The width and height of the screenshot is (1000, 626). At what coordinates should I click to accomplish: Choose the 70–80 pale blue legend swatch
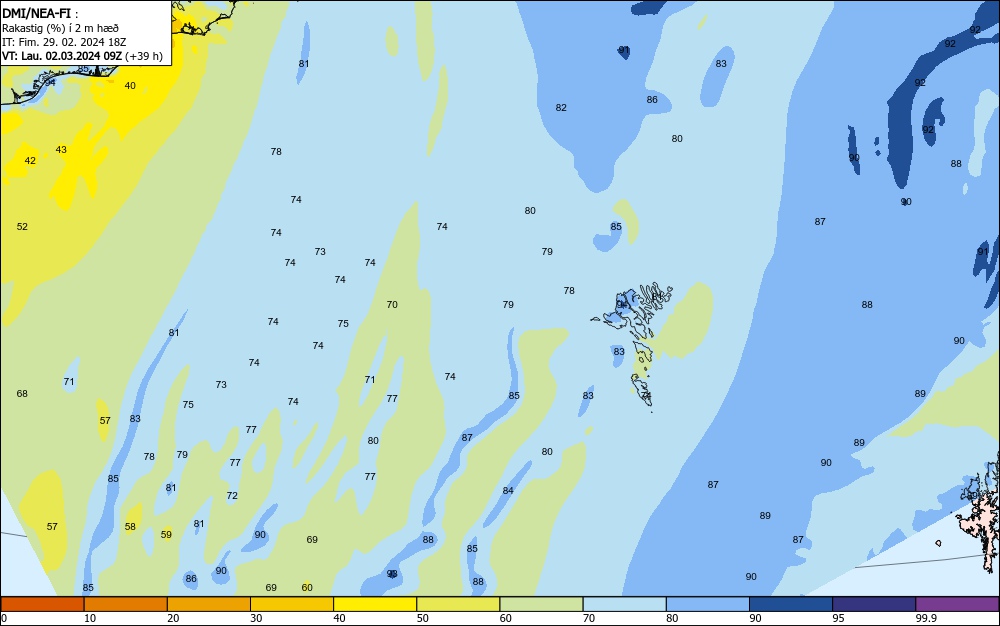tap(624, 604)
